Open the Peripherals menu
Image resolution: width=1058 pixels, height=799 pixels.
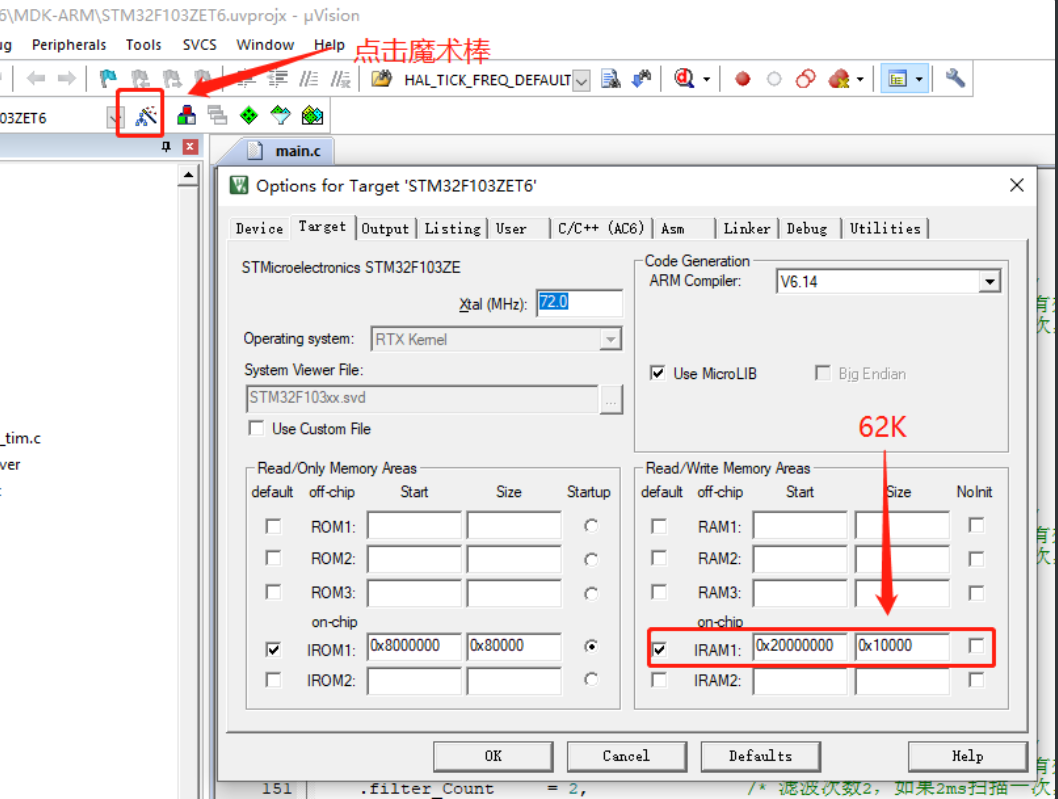pos(69,45)
